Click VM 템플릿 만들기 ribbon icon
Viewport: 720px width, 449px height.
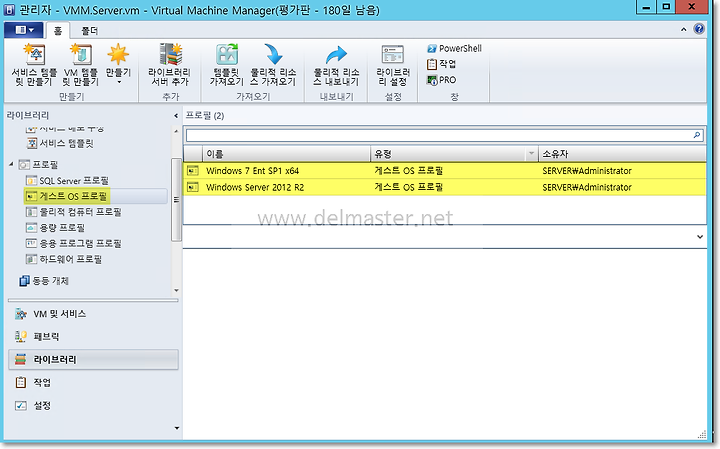(81, 65)
